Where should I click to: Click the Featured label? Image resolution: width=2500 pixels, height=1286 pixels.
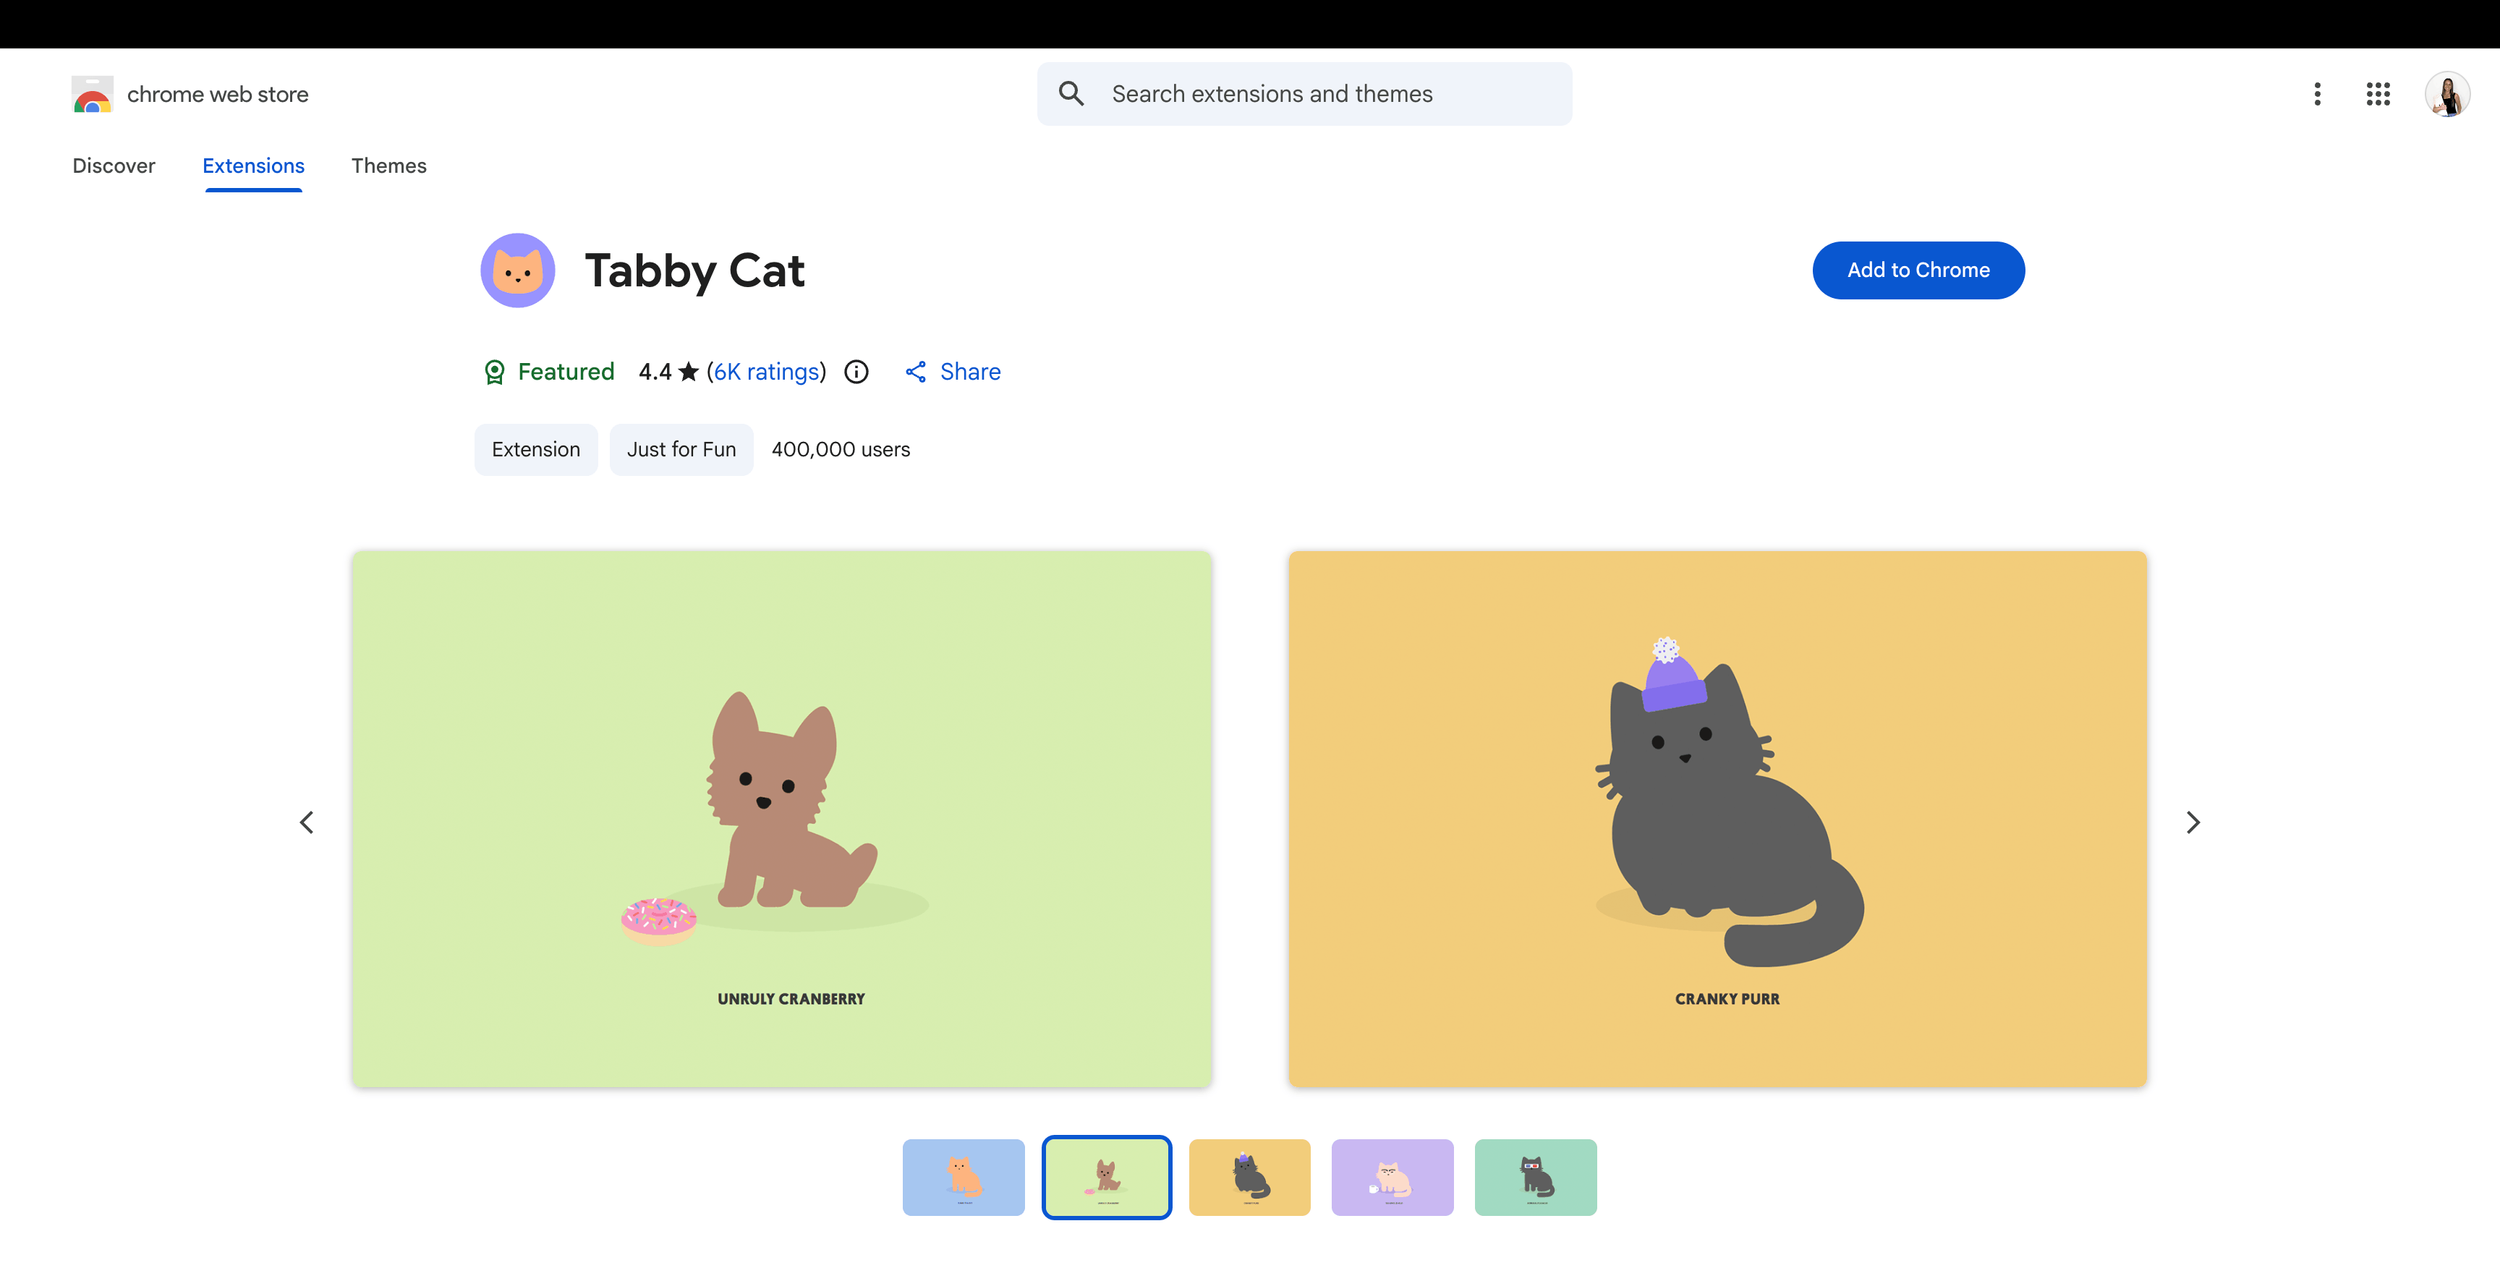pos(566,372)
